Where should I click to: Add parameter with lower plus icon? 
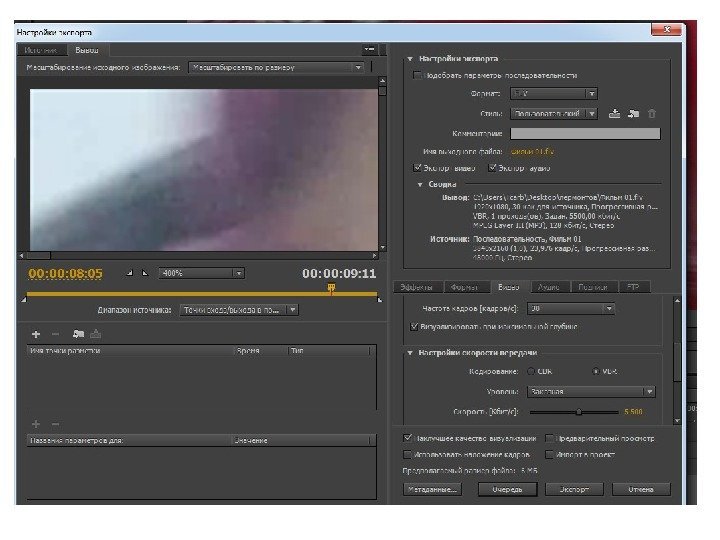click(x=36, y=424)
